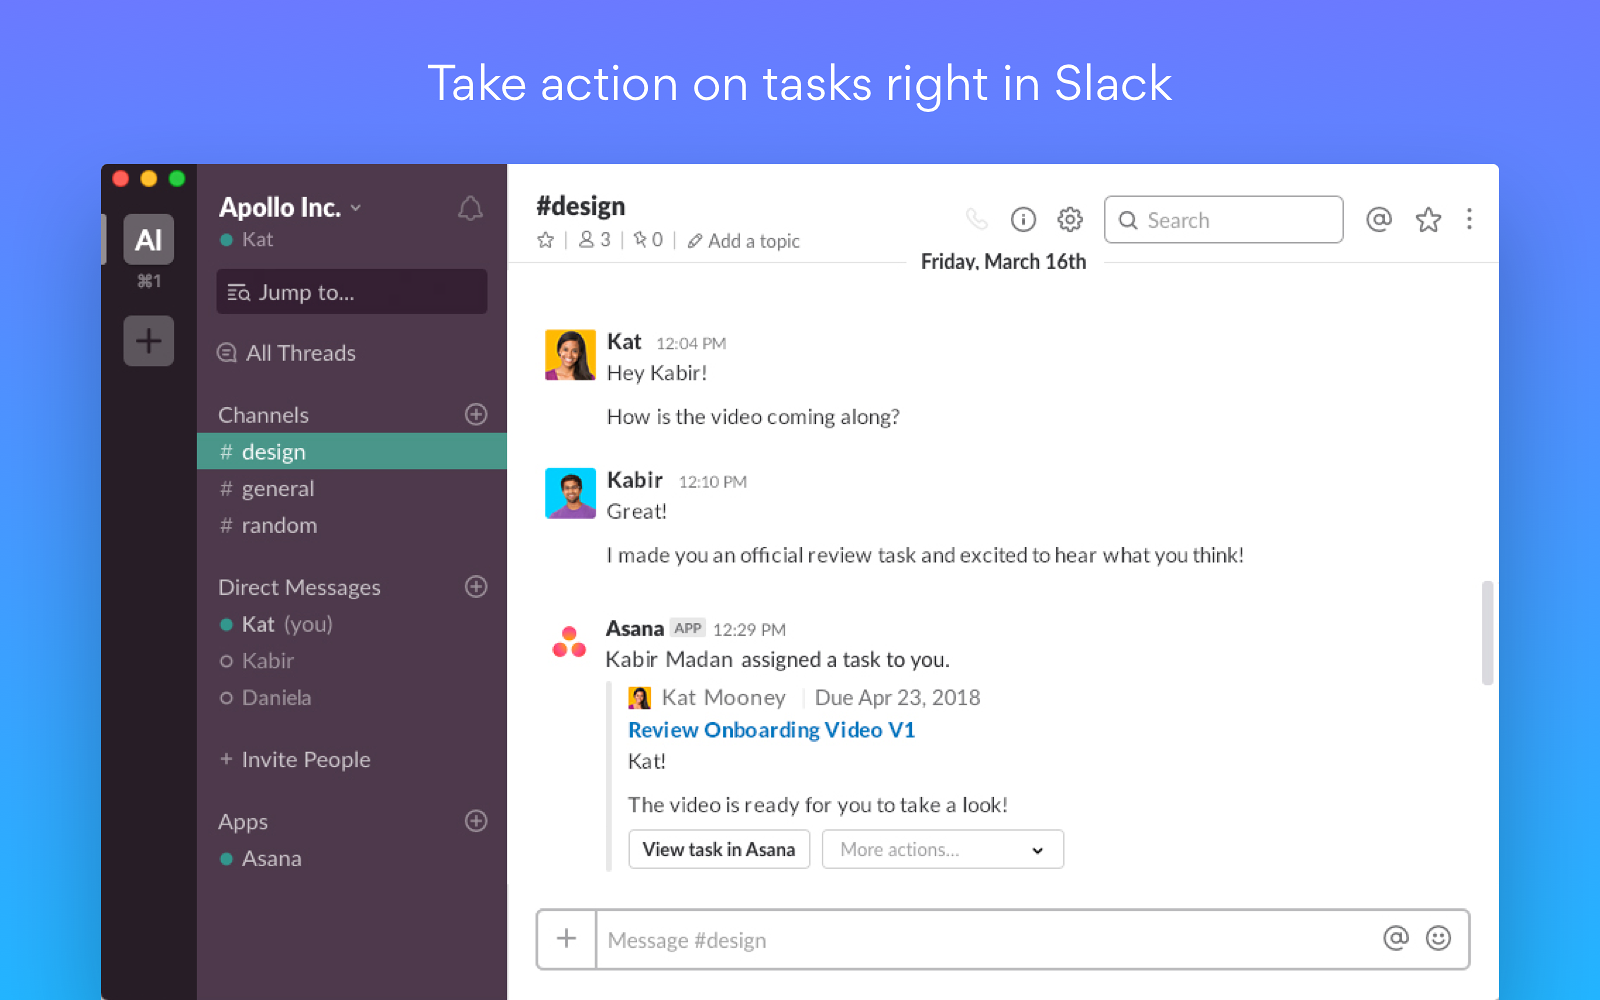1600x1000 pixels.
Task: Open channel settings via the gear icon
Action: pyautogui.click(x=1069, y=219)
